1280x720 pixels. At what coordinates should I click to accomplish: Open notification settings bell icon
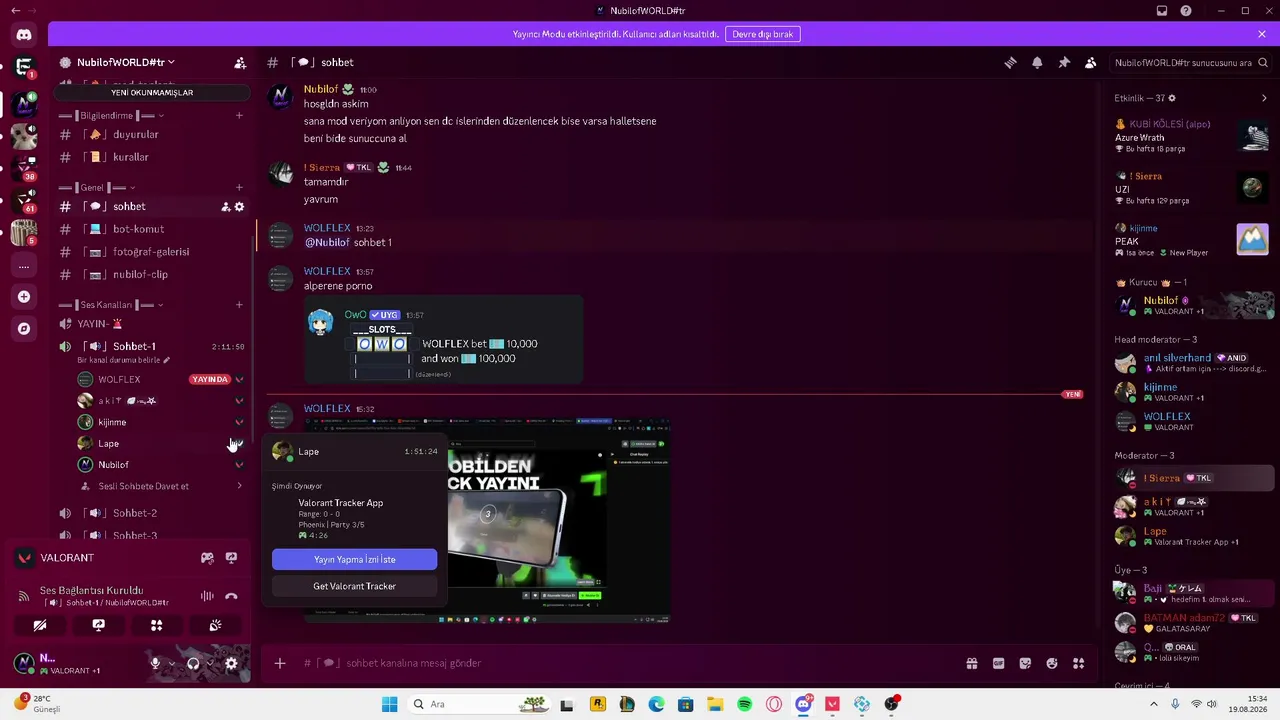(x=1037, y=62)
